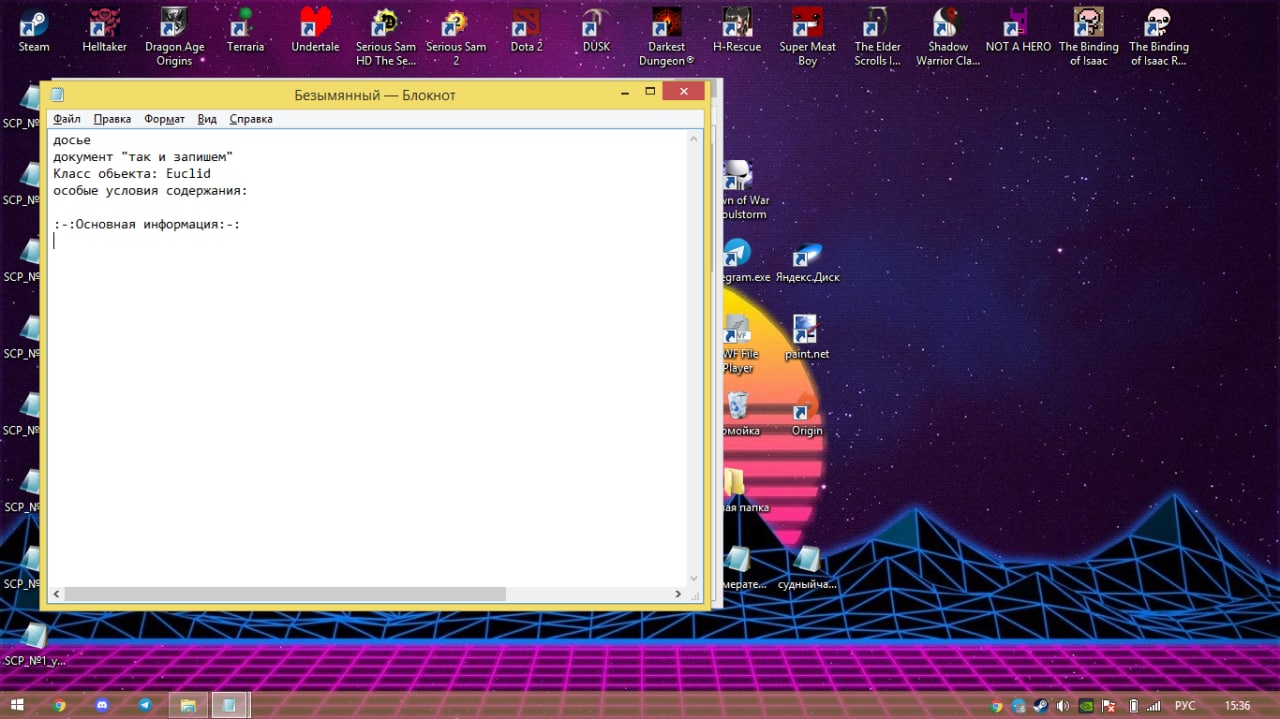Select the DUSK desktop icon
Image resolution: width=1280 pixels, height=719 pixels.
[x=596, y=30]
